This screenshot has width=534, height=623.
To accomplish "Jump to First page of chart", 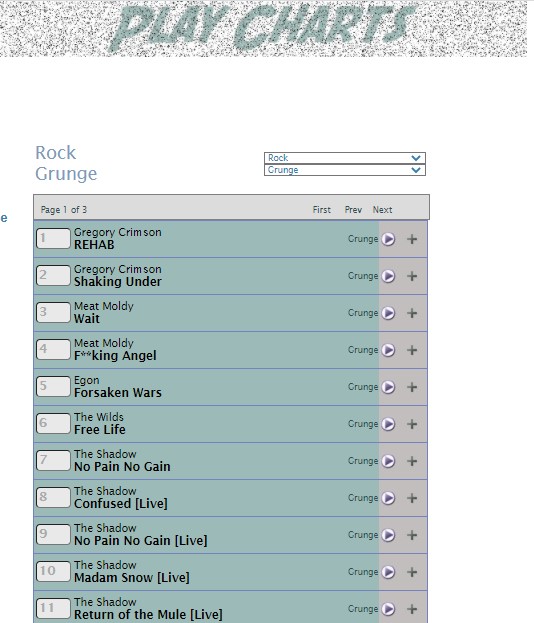I will point(321,210).
